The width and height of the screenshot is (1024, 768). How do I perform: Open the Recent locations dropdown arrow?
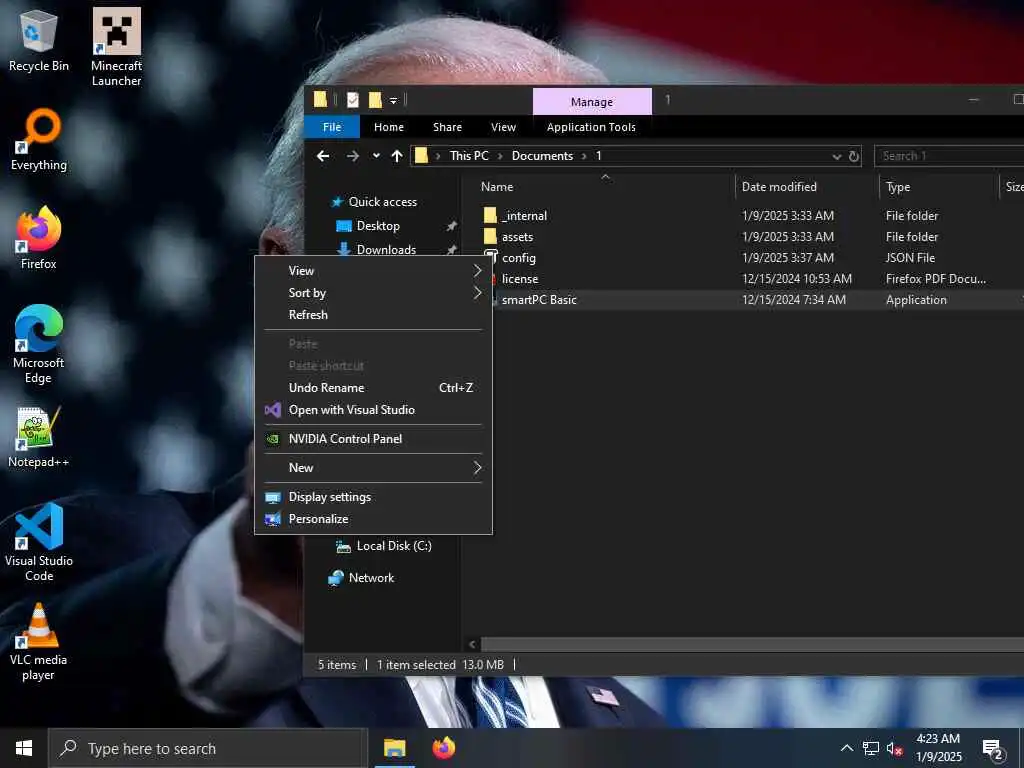376,156
